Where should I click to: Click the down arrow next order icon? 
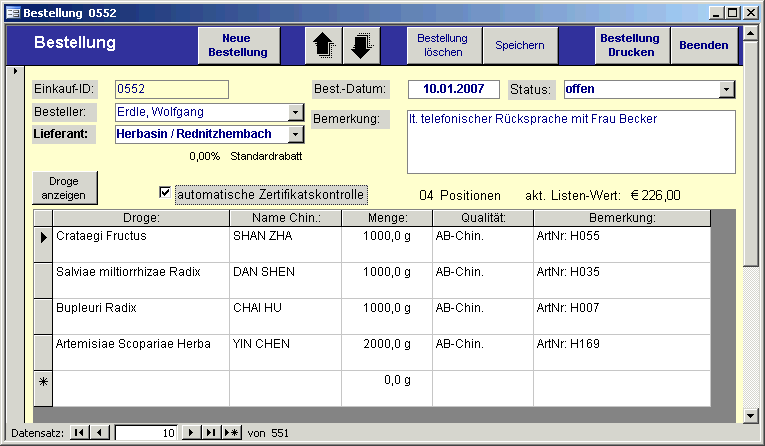(x=362, y=45)
